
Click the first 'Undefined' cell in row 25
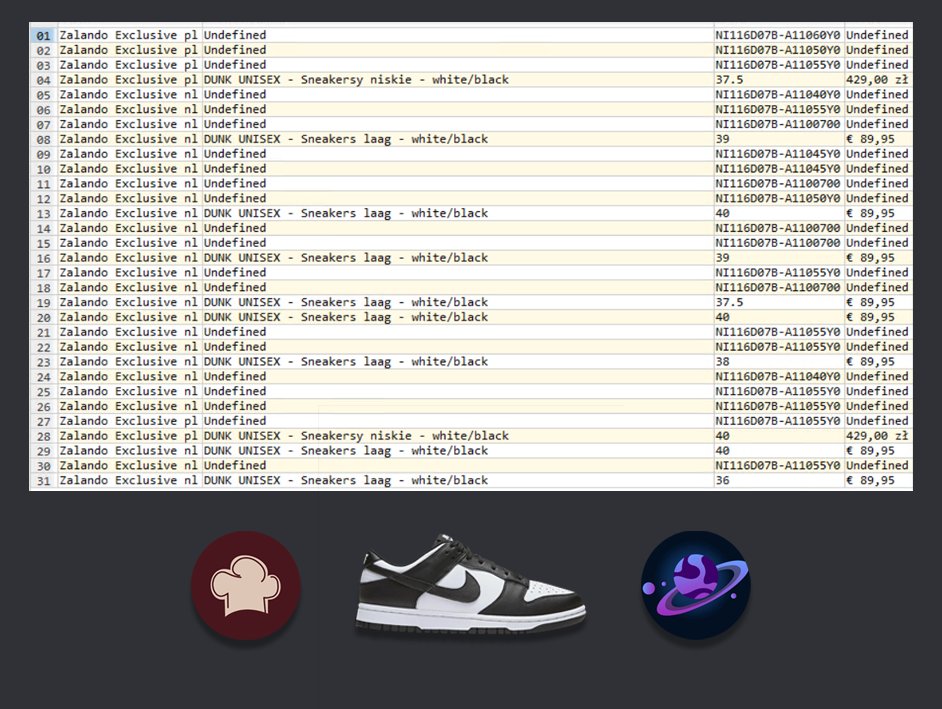(x=235, y=391)
